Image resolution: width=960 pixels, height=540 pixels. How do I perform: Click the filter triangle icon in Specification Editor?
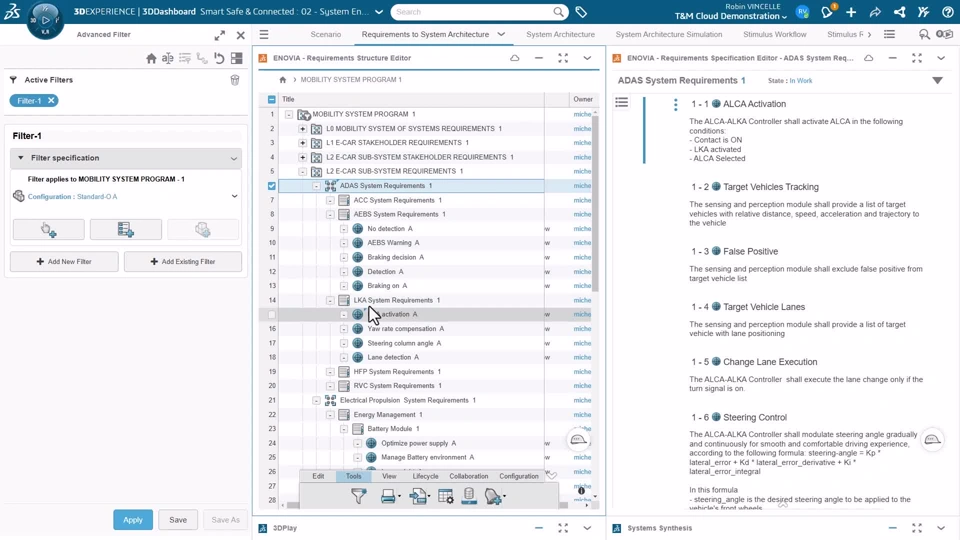(937, 80)
